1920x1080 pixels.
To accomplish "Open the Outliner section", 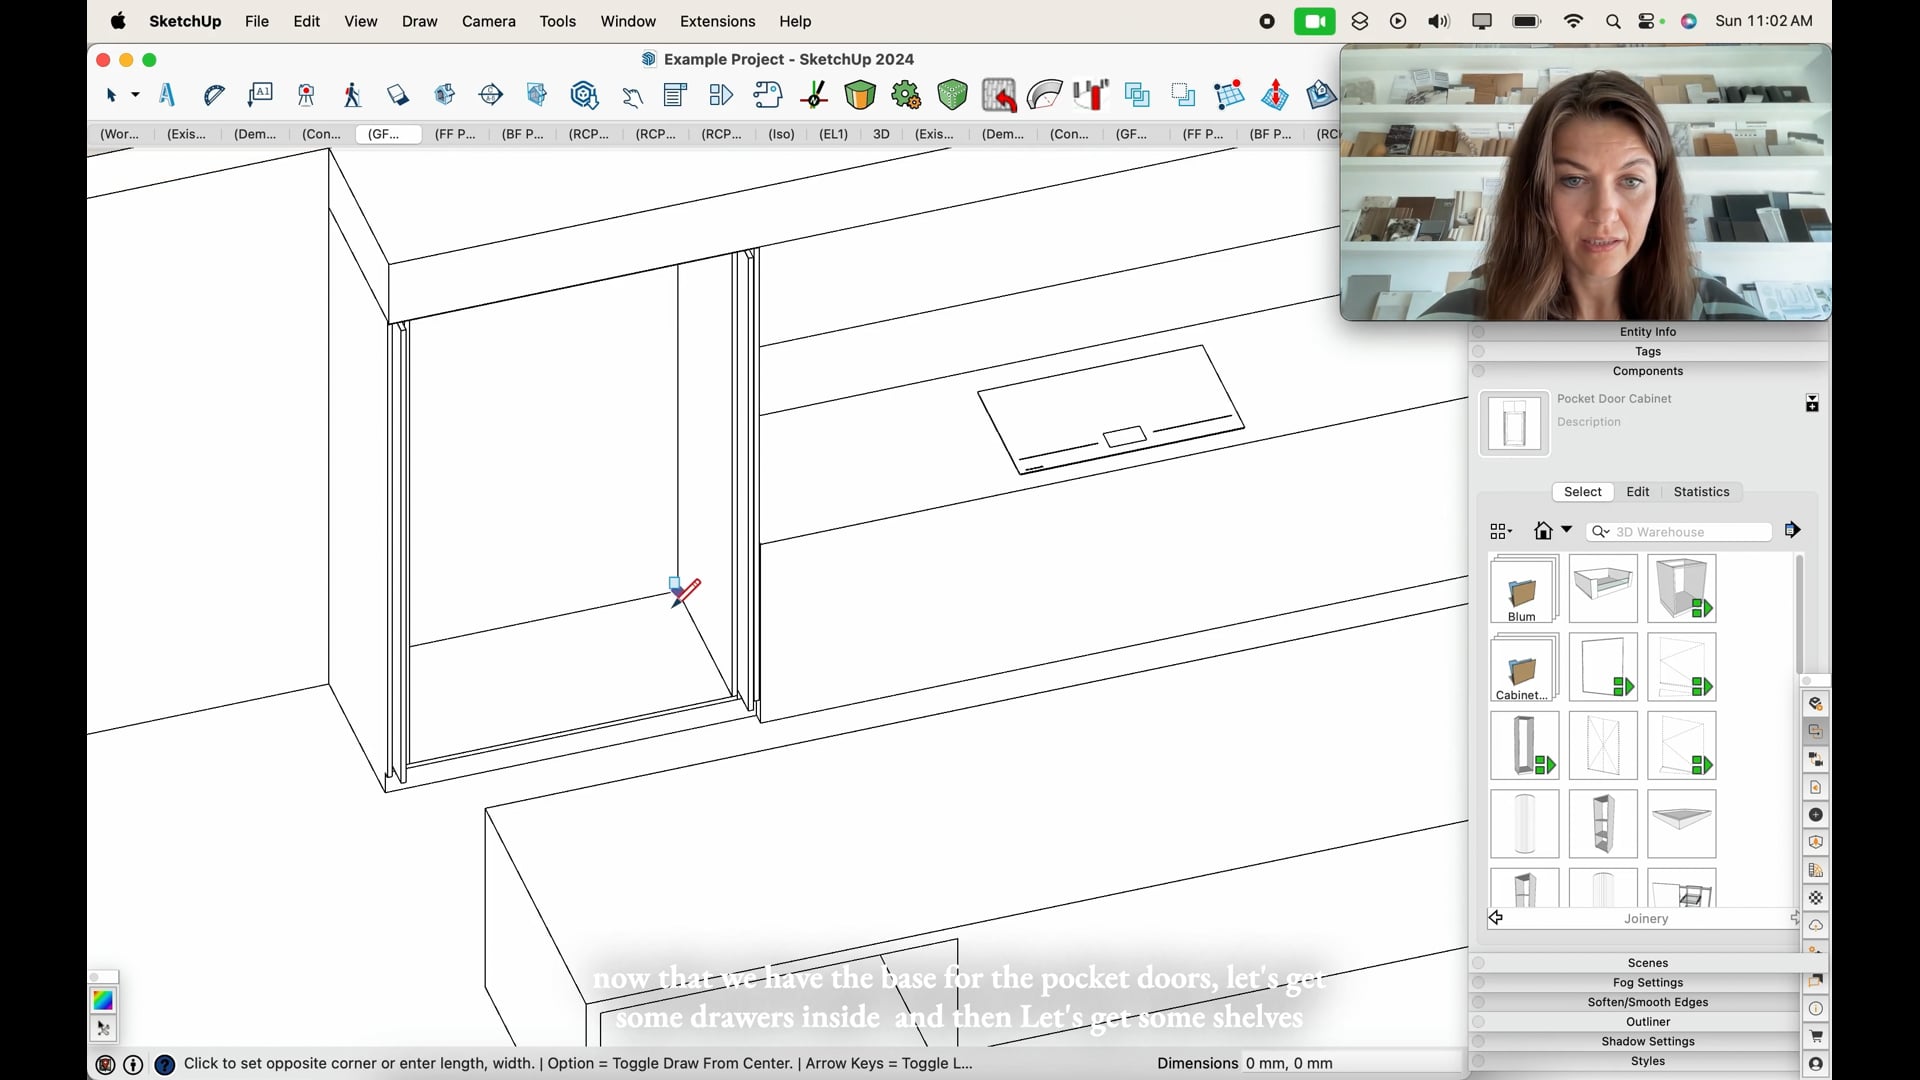I will point(1646,1021).
